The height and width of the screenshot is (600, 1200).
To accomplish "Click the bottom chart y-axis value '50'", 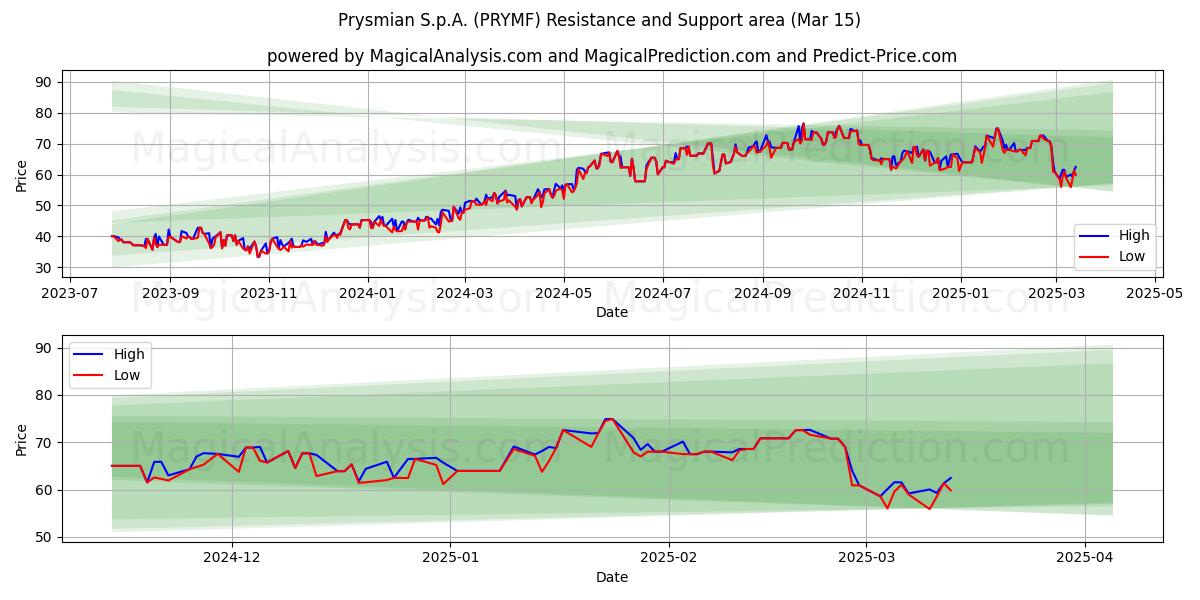I will pos(46,537).
